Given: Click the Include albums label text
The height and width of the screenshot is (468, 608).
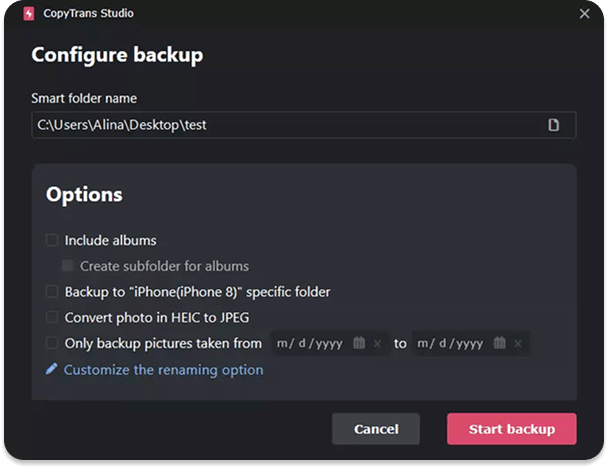Looking at the screenshot, I should click(111, 240).
